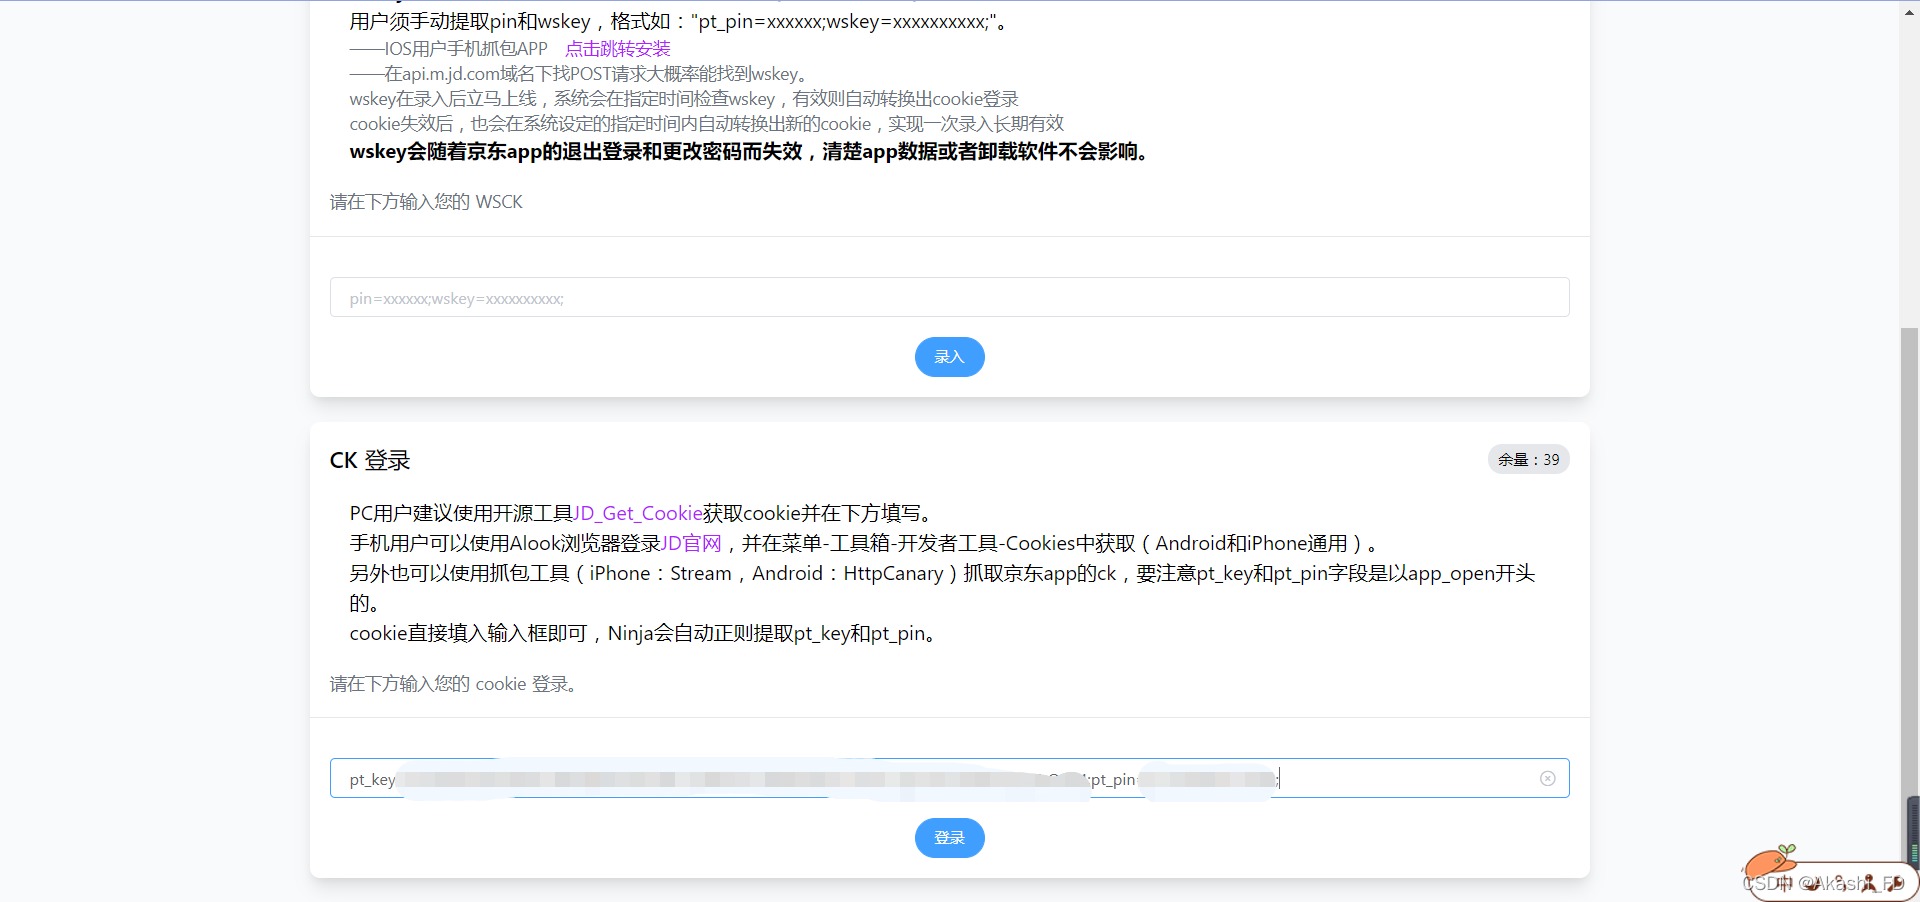Open the JD官网 link
This screenshot has width=1920, height=902.
[692, 543]
